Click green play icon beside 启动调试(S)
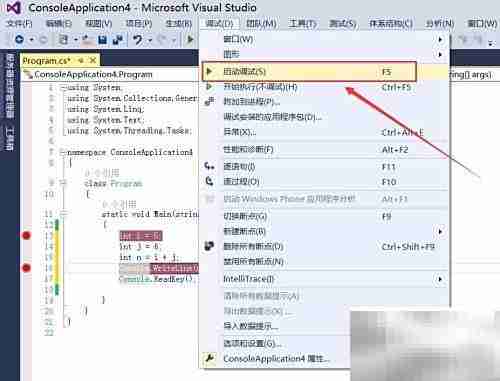 [209, 71]
